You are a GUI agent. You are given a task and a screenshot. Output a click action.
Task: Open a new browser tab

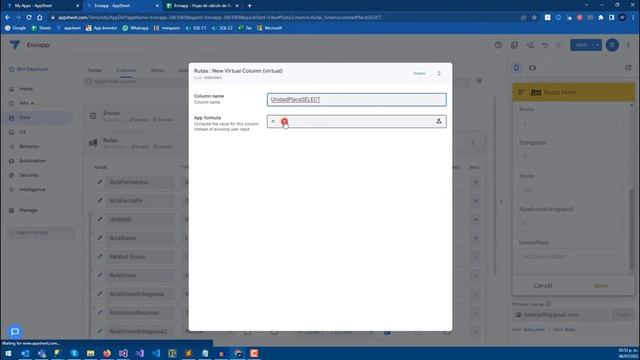[249, 6]
